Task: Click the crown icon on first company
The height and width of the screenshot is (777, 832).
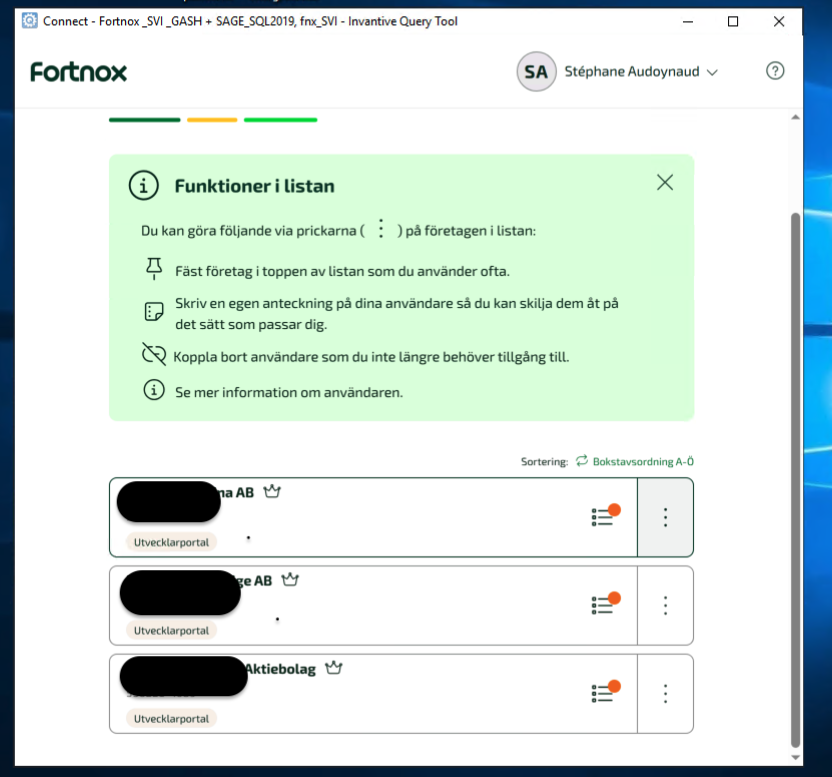Action: tap(272, 492)
